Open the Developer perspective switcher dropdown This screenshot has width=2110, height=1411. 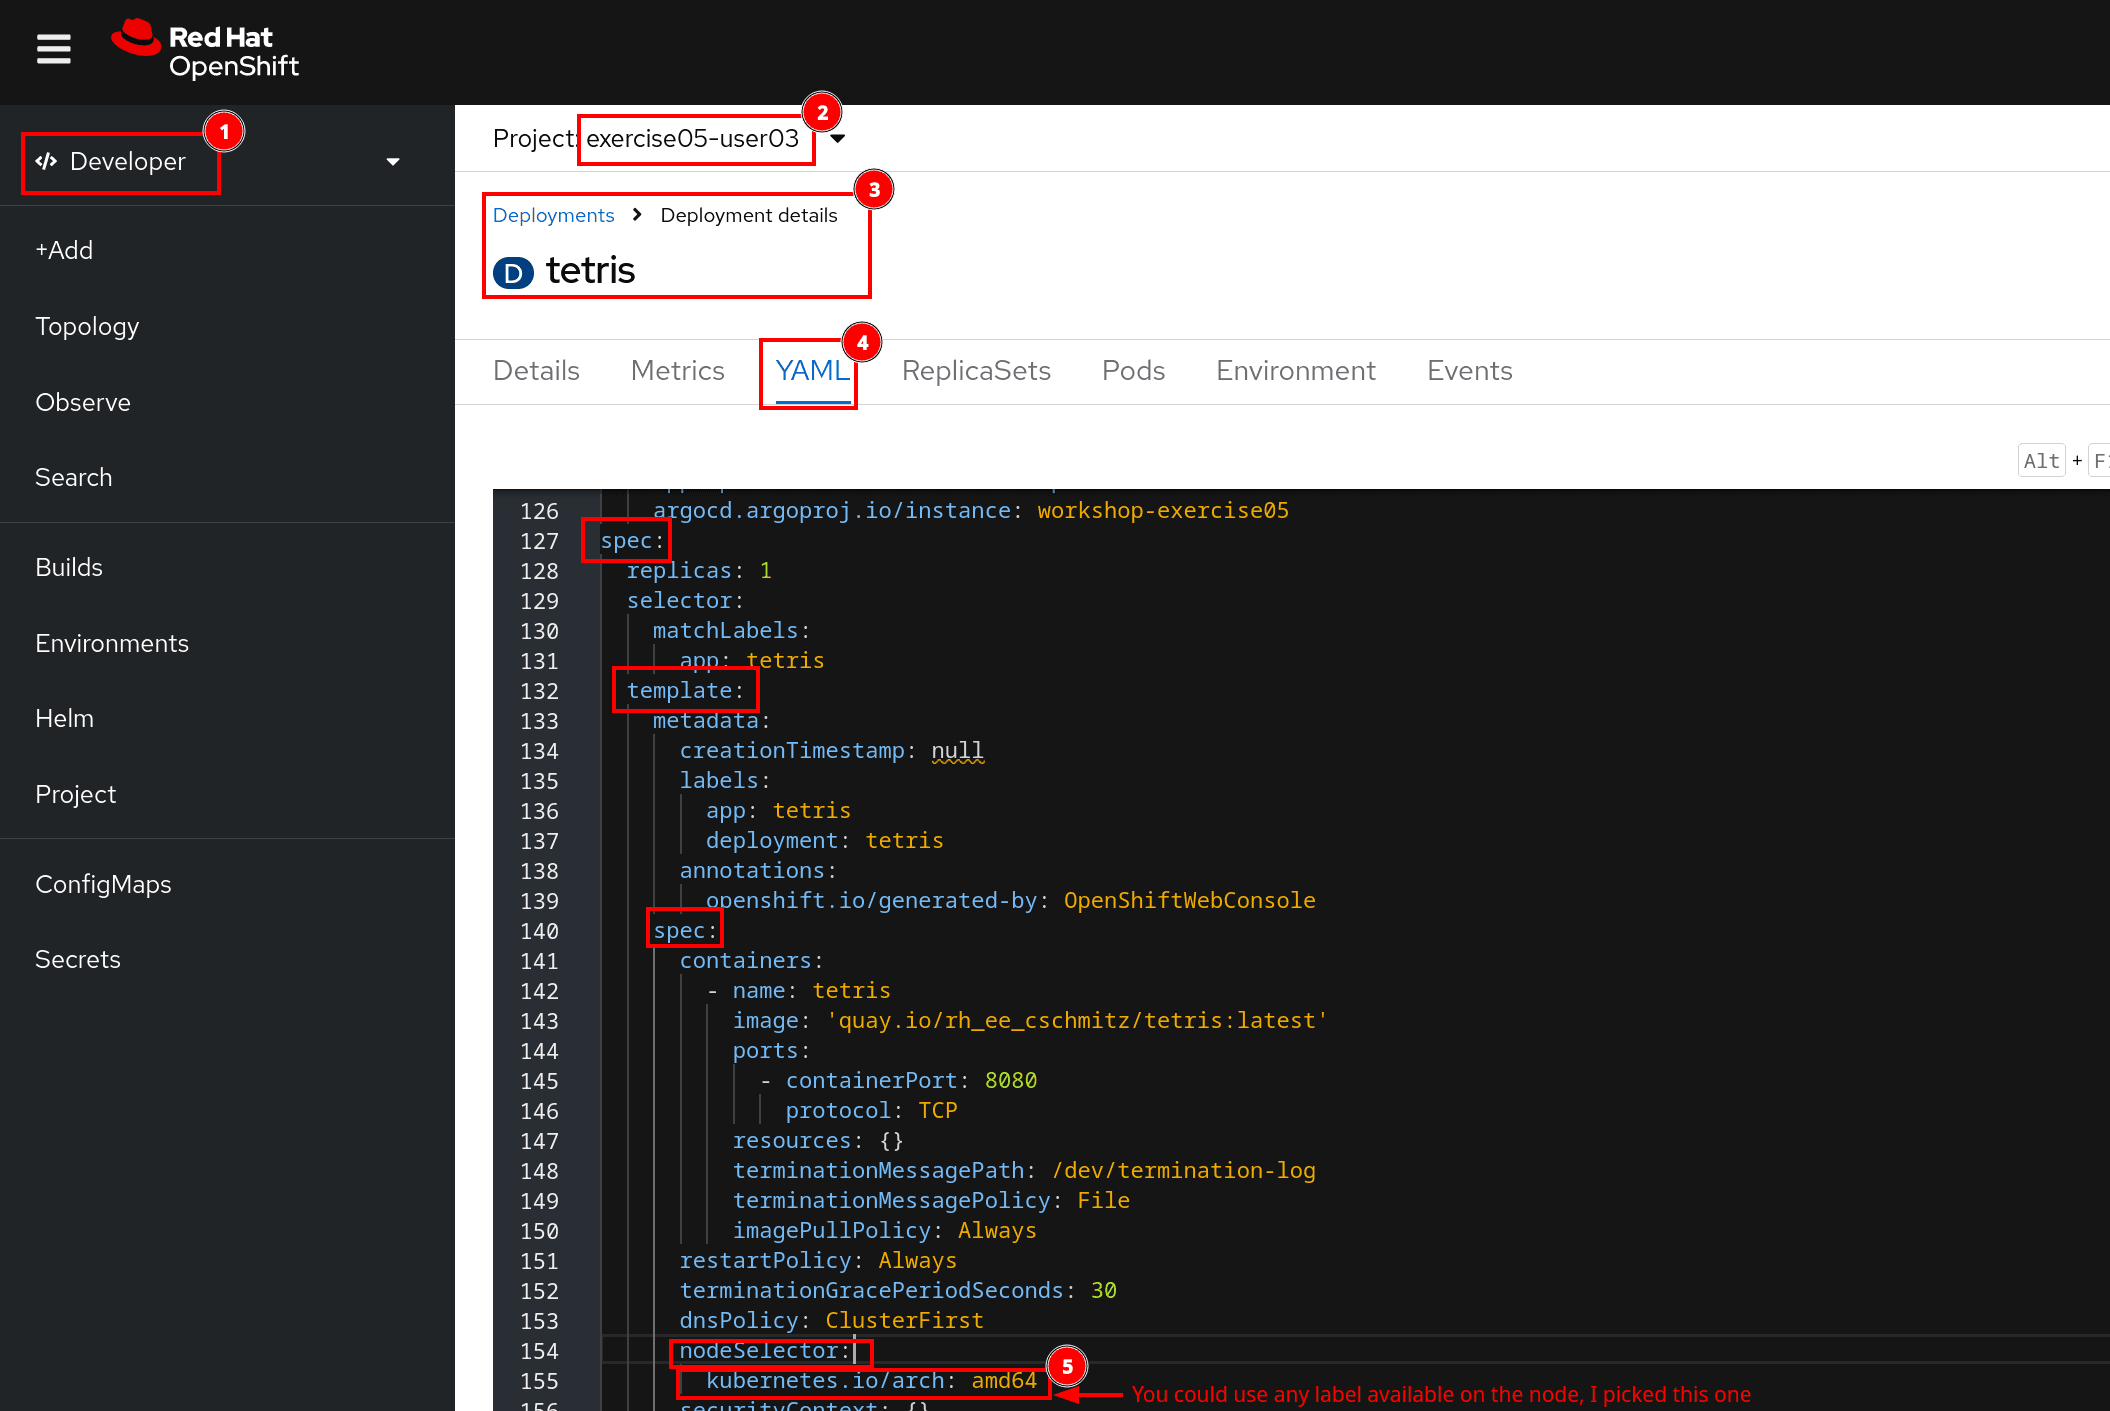(x=393, y=162)
